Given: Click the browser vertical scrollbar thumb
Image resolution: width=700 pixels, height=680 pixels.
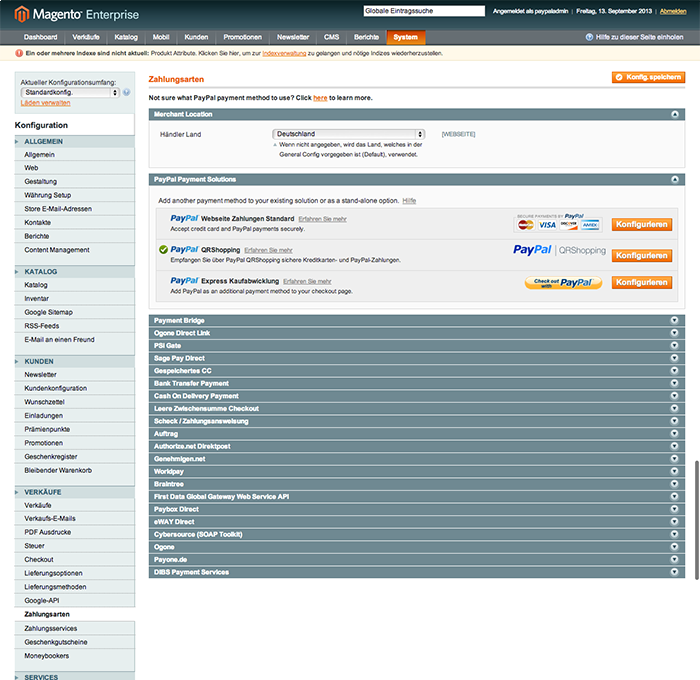Looking at the screenshot, I should tap(696, 518).
